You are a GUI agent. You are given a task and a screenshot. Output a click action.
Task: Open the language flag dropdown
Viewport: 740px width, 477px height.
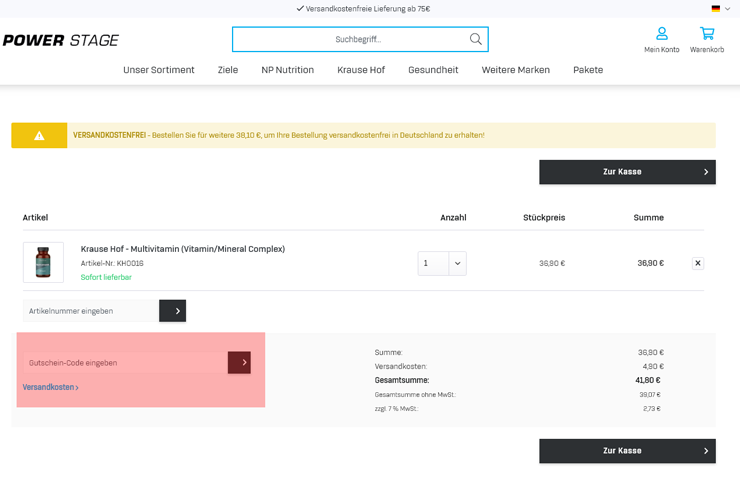point(721,8)
